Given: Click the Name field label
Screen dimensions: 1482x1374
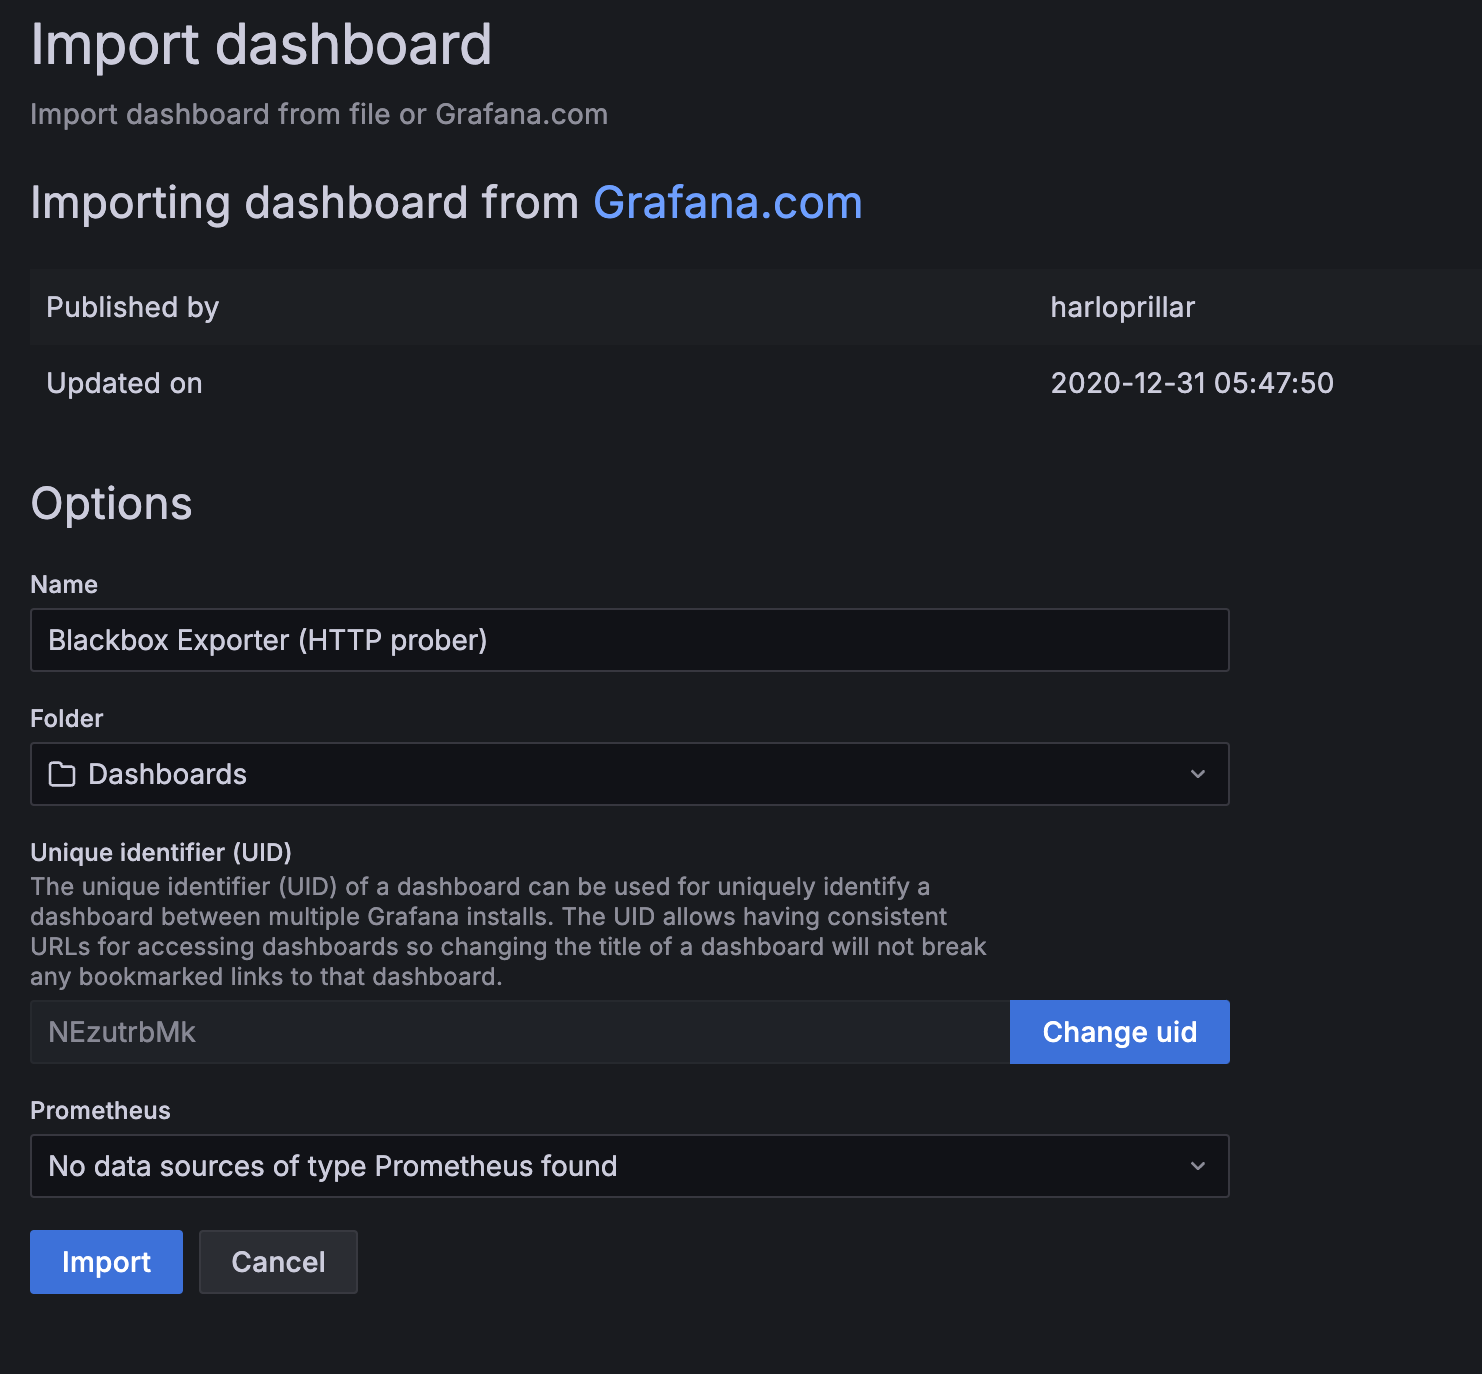Looking at the screenshot, I should click(64, 584).
